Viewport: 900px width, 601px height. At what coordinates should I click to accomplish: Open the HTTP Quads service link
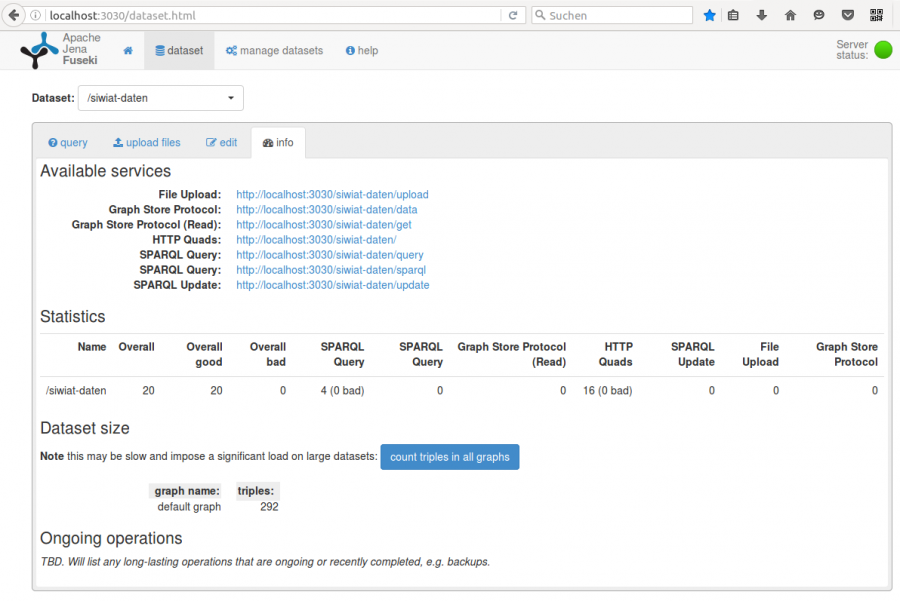click(316, 239)
